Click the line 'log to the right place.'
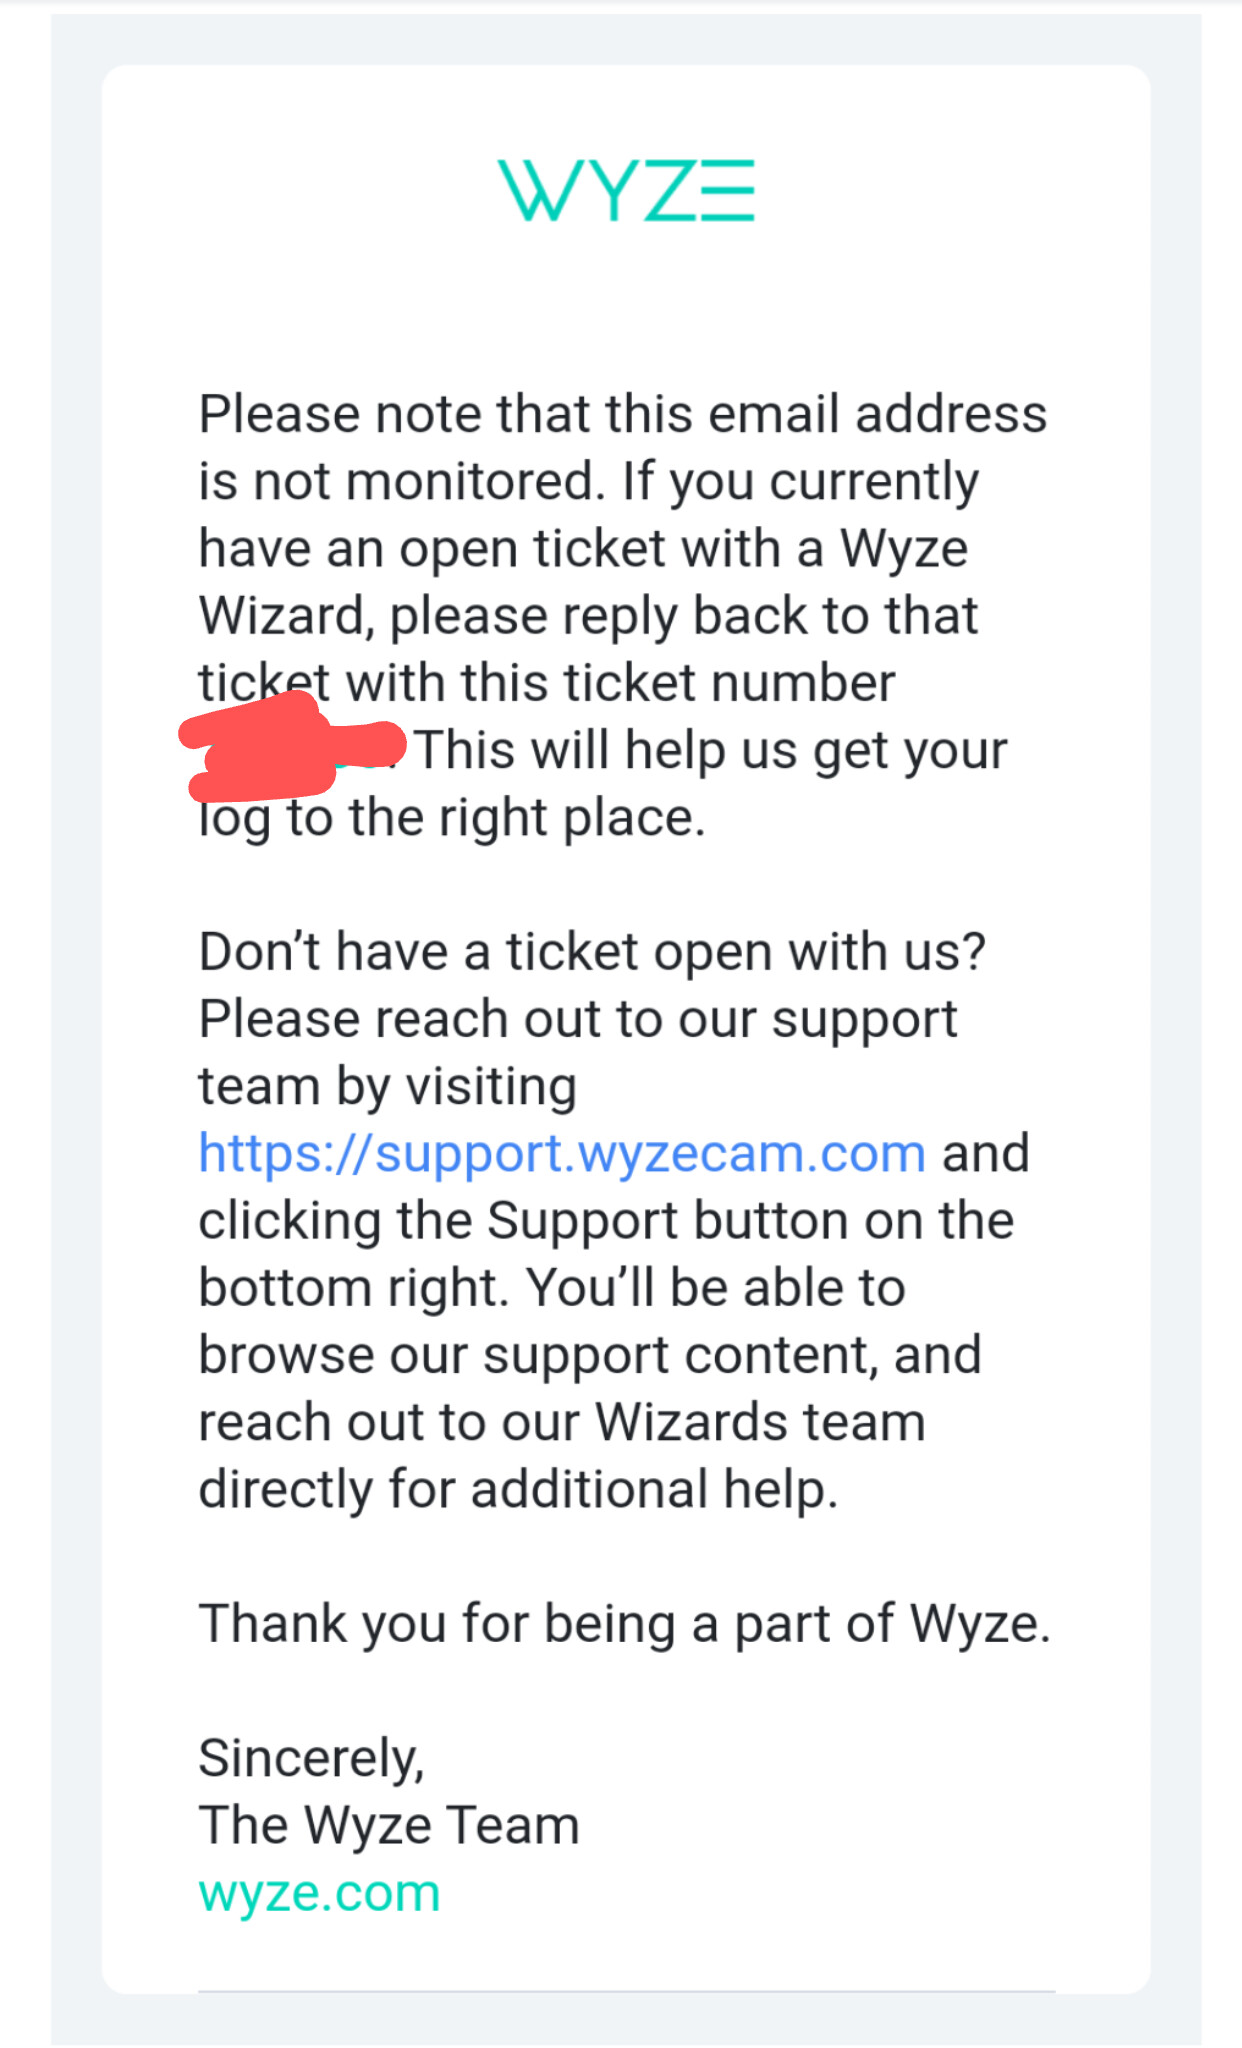 pos(452,818)
